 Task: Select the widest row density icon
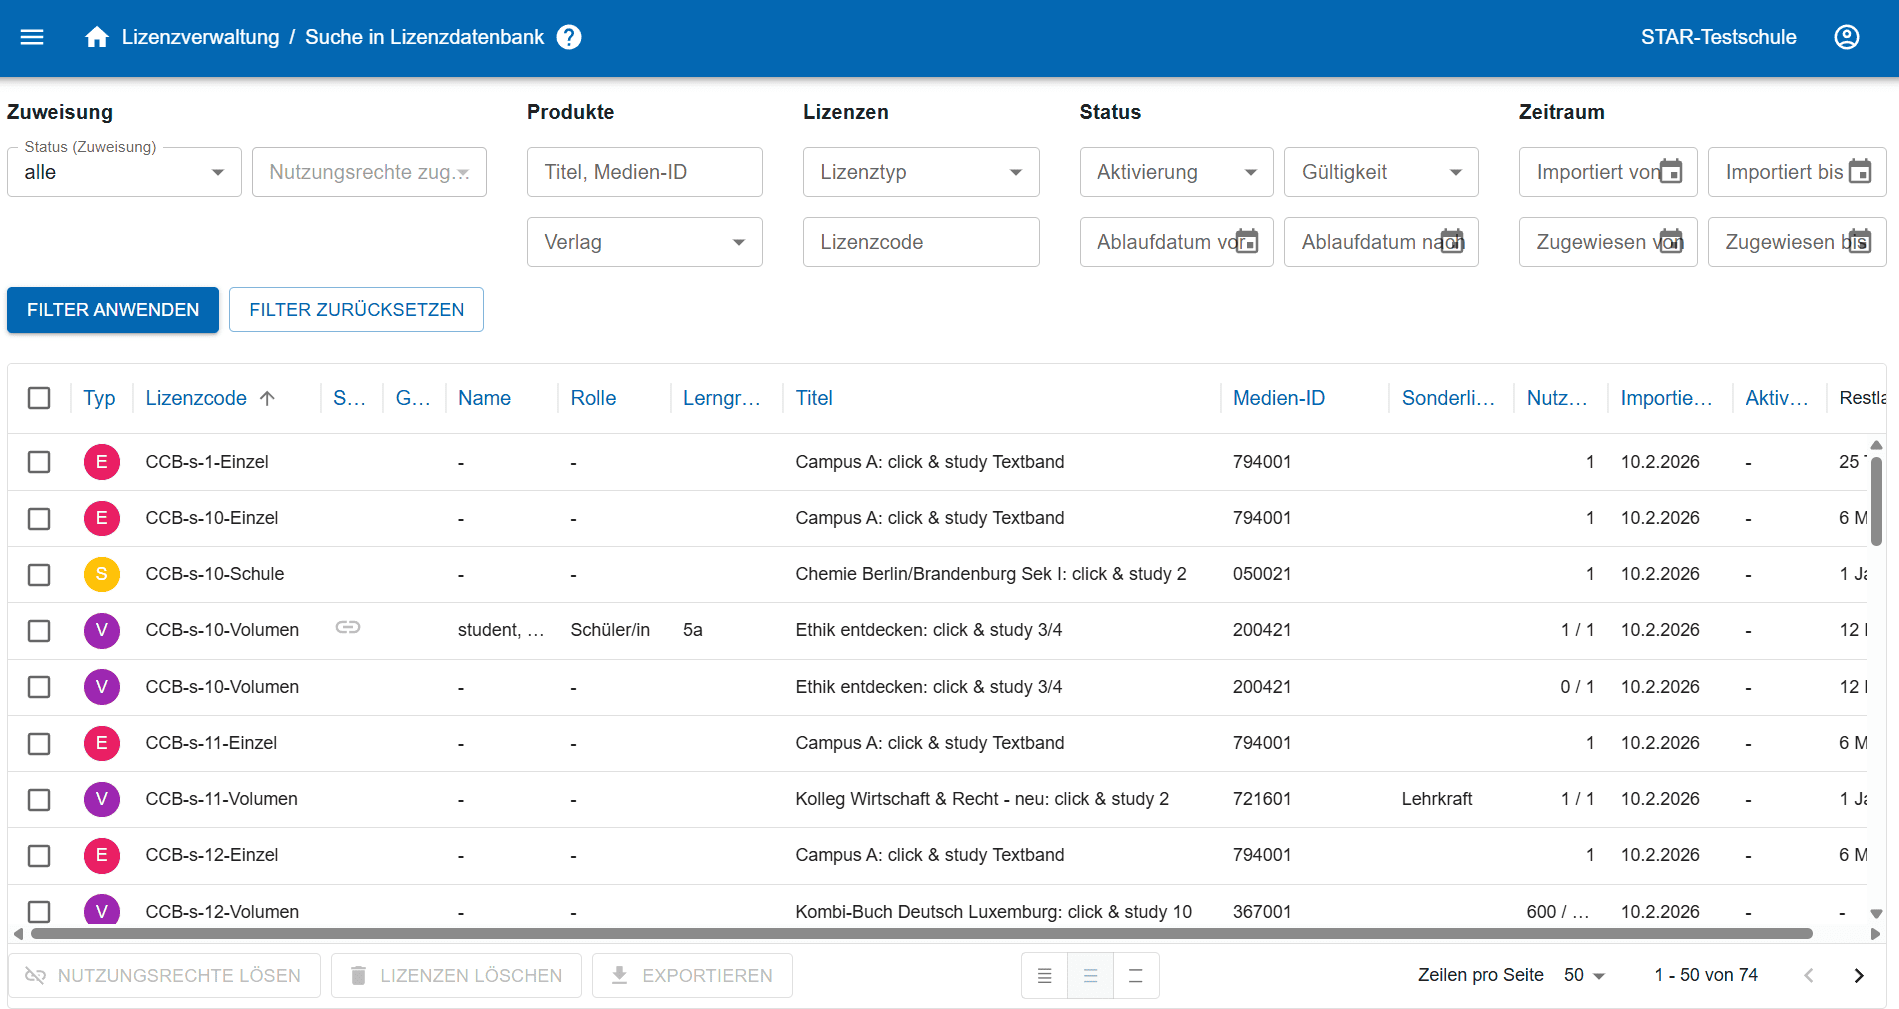point(1136,976)
